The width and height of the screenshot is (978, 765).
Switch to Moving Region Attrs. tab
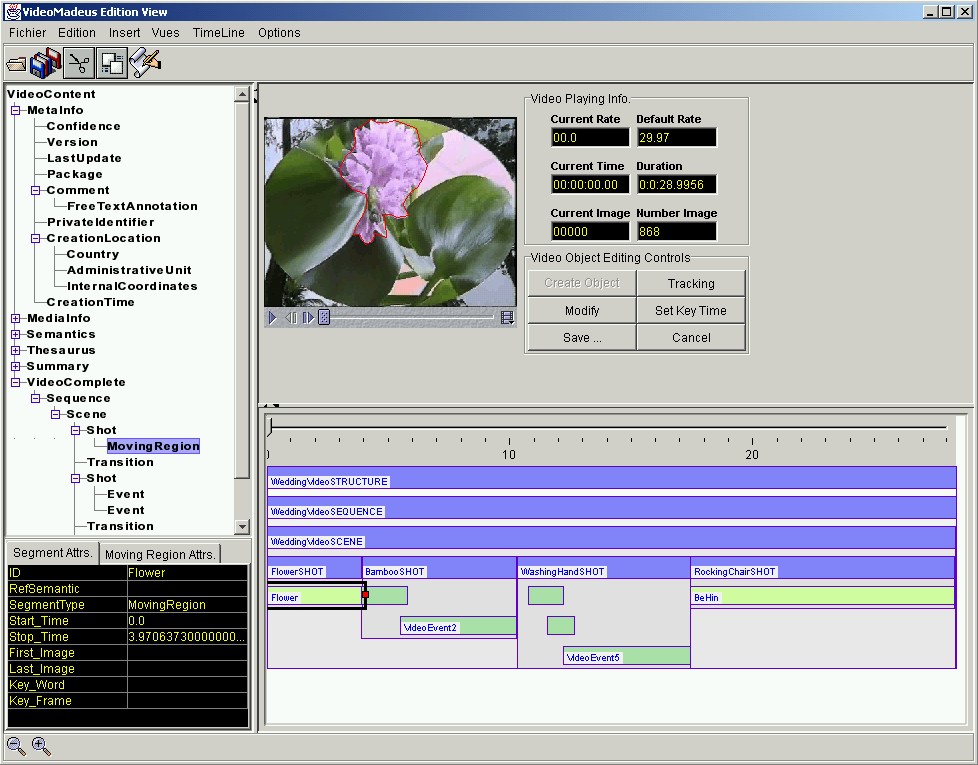tap(160, 554)
